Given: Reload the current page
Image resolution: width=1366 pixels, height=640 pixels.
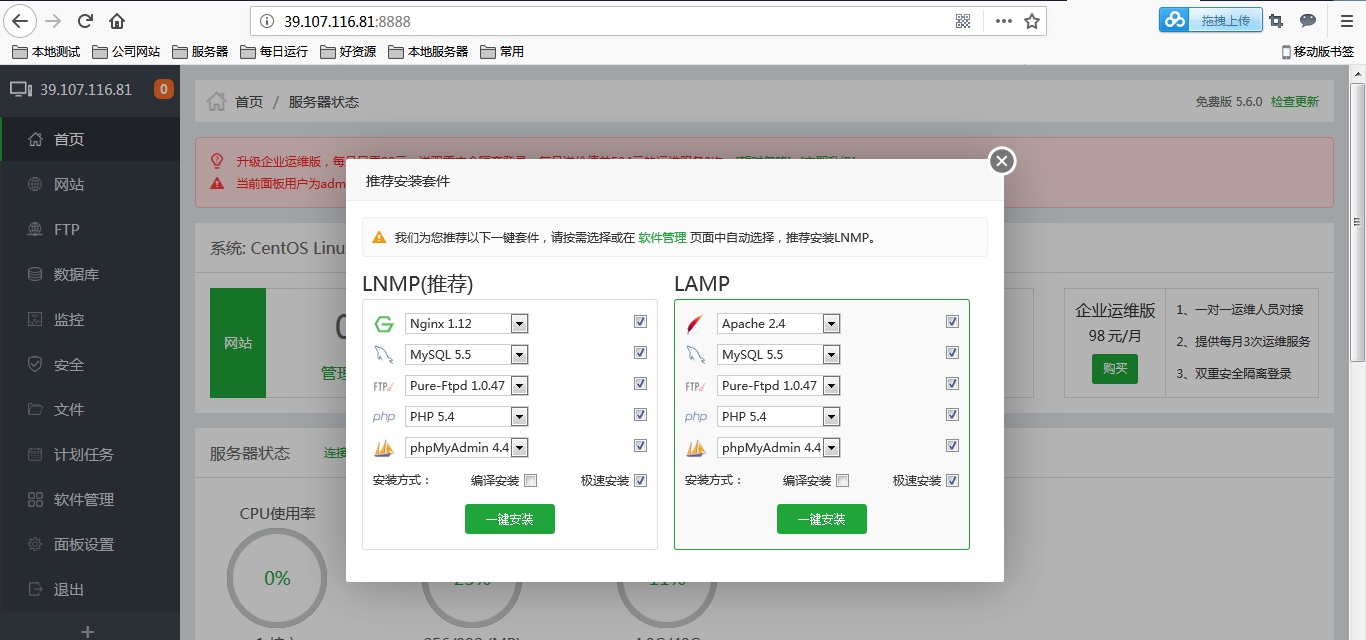Looking at the screenshot, I should (x=86, y=21).
